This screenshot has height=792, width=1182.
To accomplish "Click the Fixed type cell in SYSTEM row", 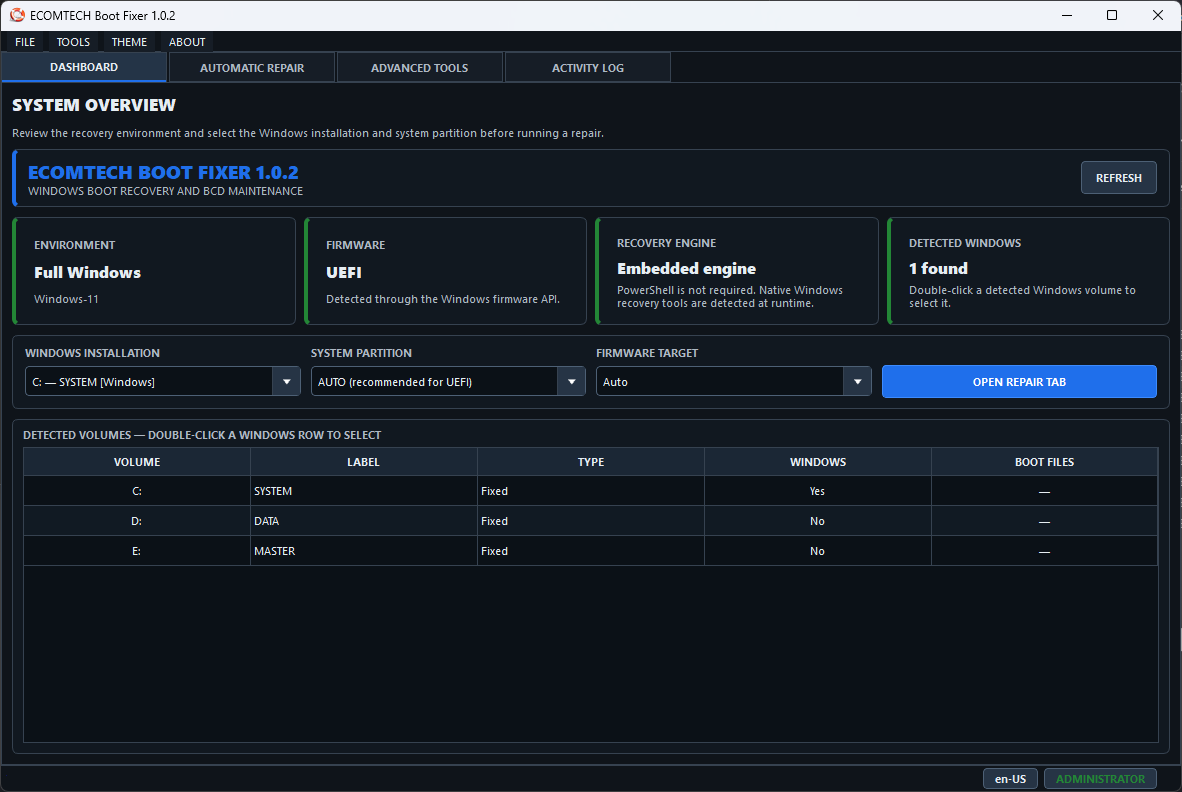I will pyautogui.click(x=591, y=491).
